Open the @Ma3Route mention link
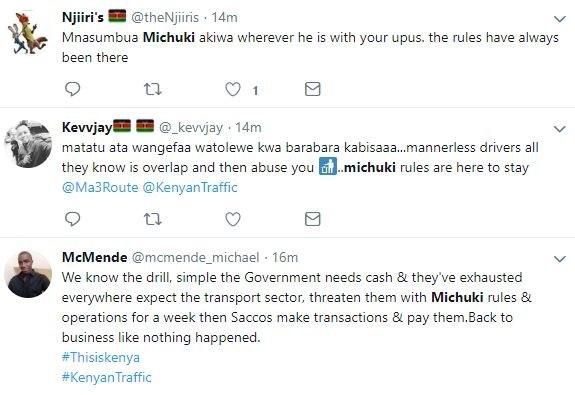The width and height of the screenshot is (575, 395). point(100,187)
